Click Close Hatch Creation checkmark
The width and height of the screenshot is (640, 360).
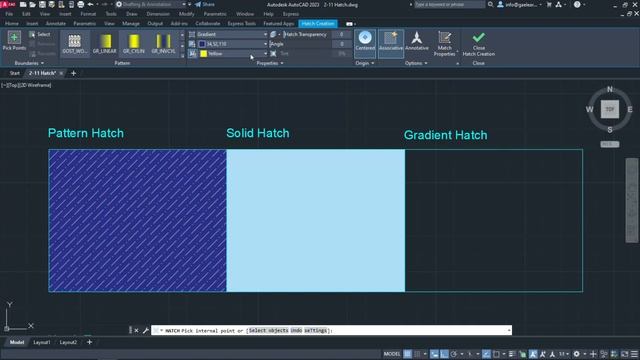pyautogui.click(x=478, y=38)
